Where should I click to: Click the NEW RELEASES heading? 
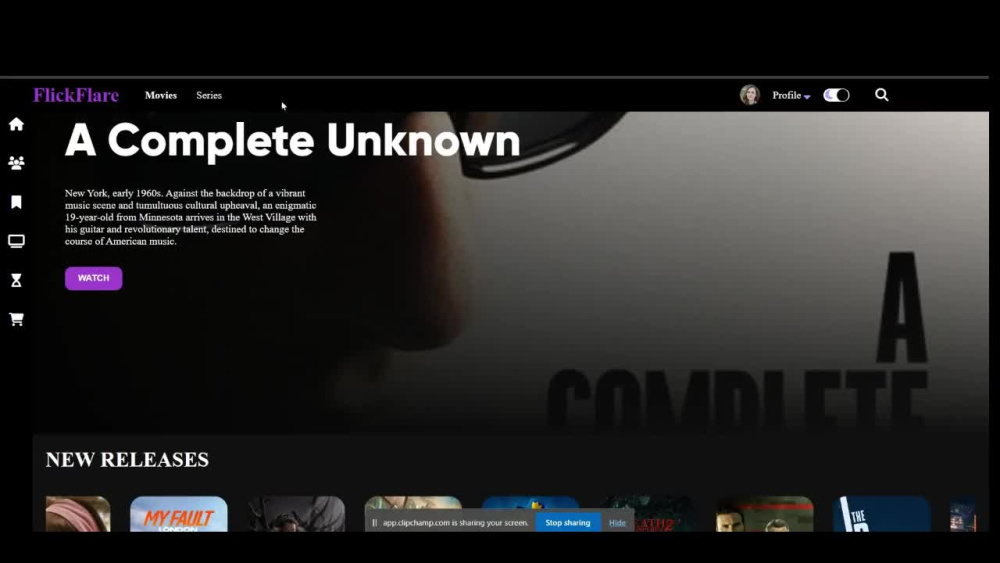tap(127, 459)
